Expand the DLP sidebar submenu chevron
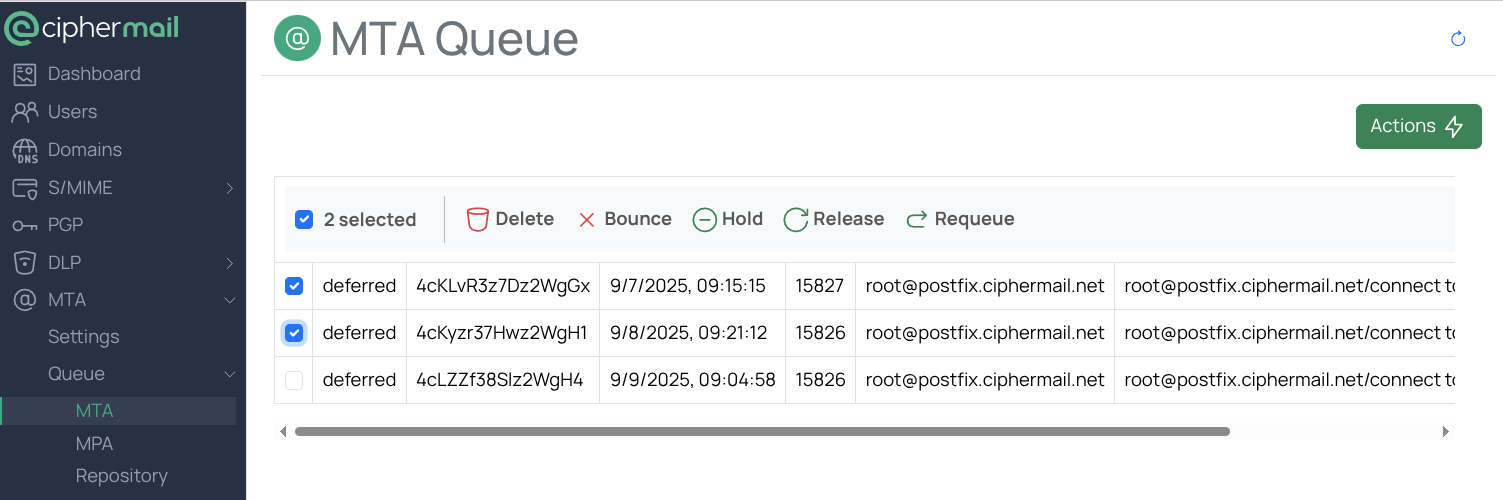 click(229, 263)
